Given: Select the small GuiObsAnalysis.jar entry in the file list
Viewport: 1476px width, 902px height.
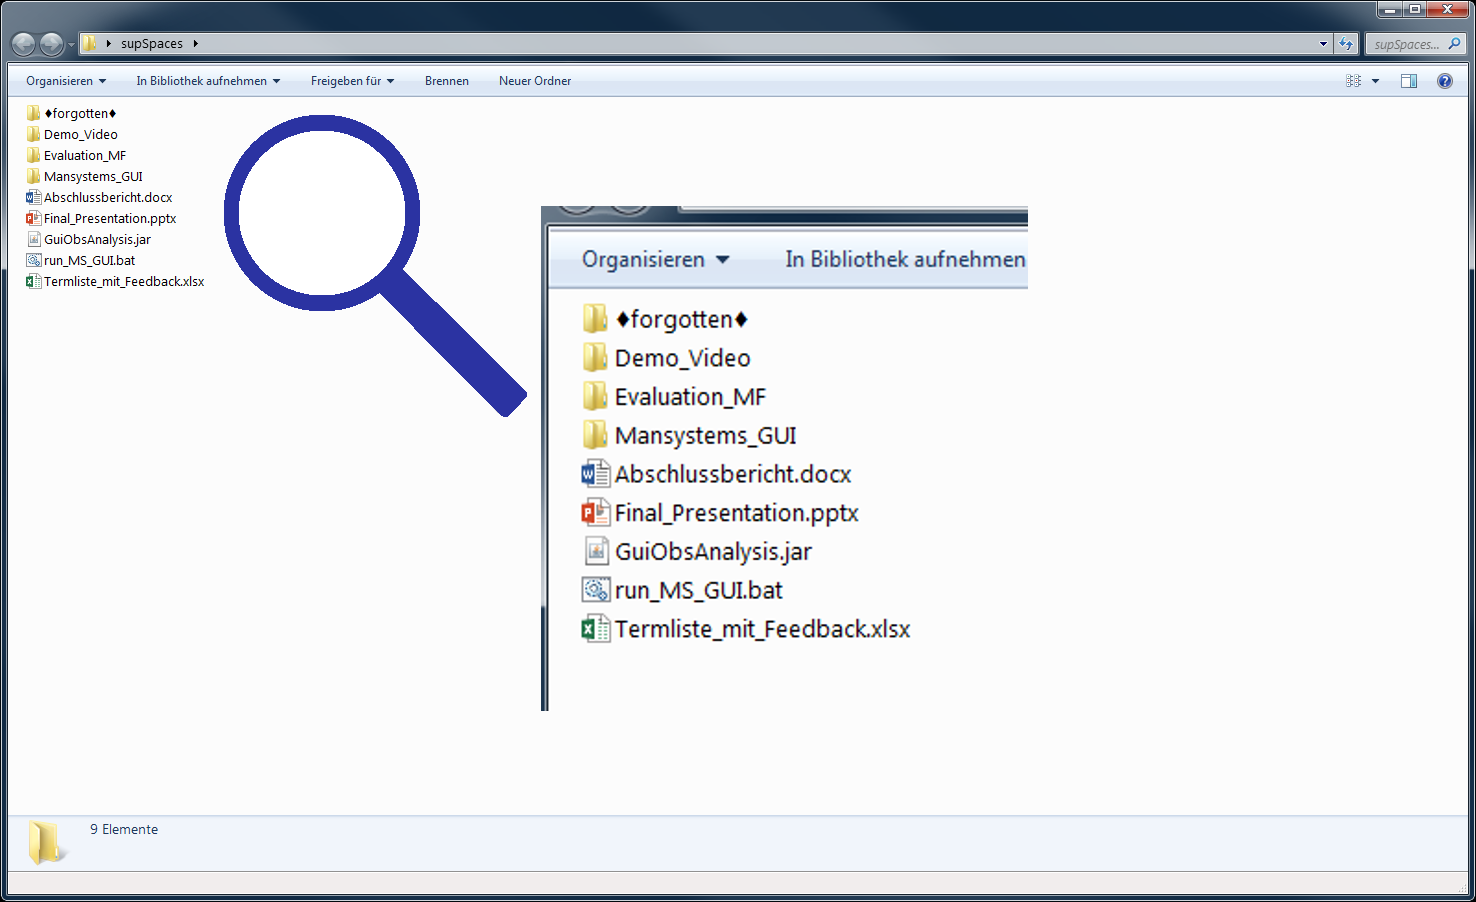Looking at the screenshot, I should tap(97, 239).
